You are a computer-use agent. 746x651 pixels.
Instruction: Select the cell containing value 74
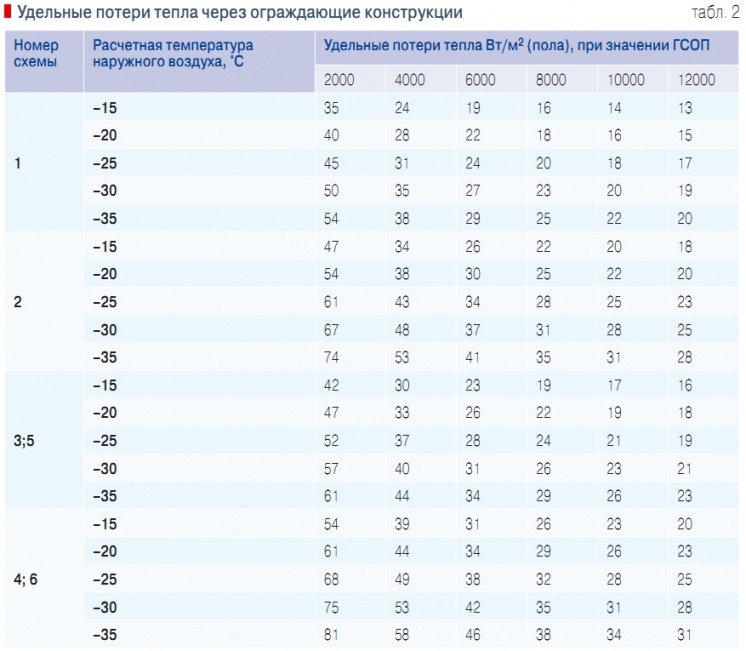tap(332, 356)
